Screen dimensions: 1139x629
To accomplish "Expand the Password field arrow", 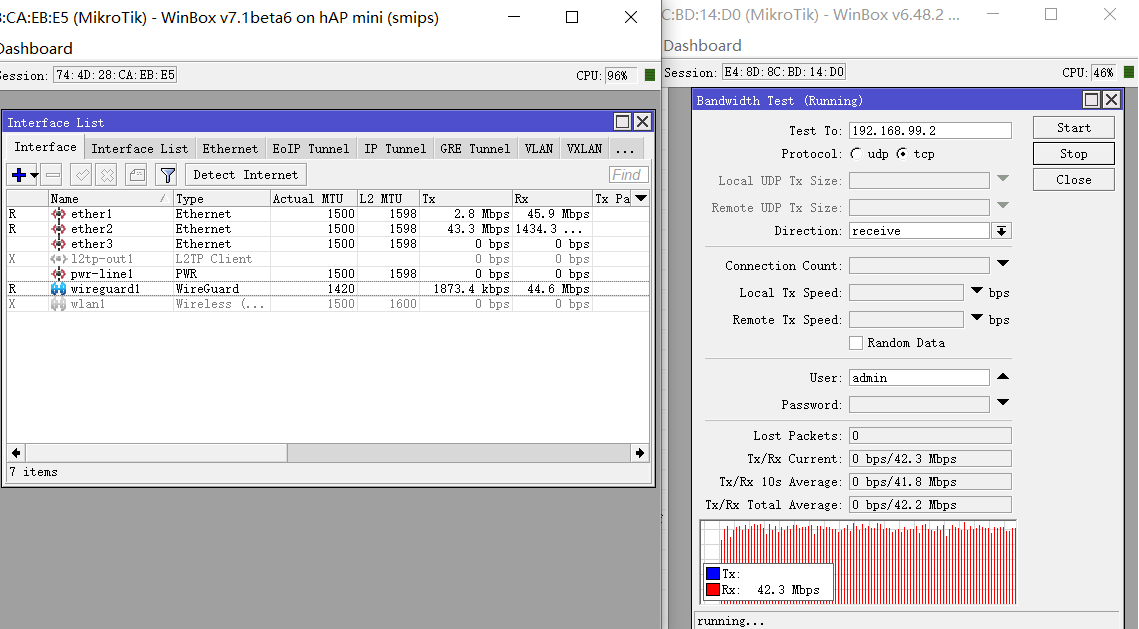I will pos(1003,403).
